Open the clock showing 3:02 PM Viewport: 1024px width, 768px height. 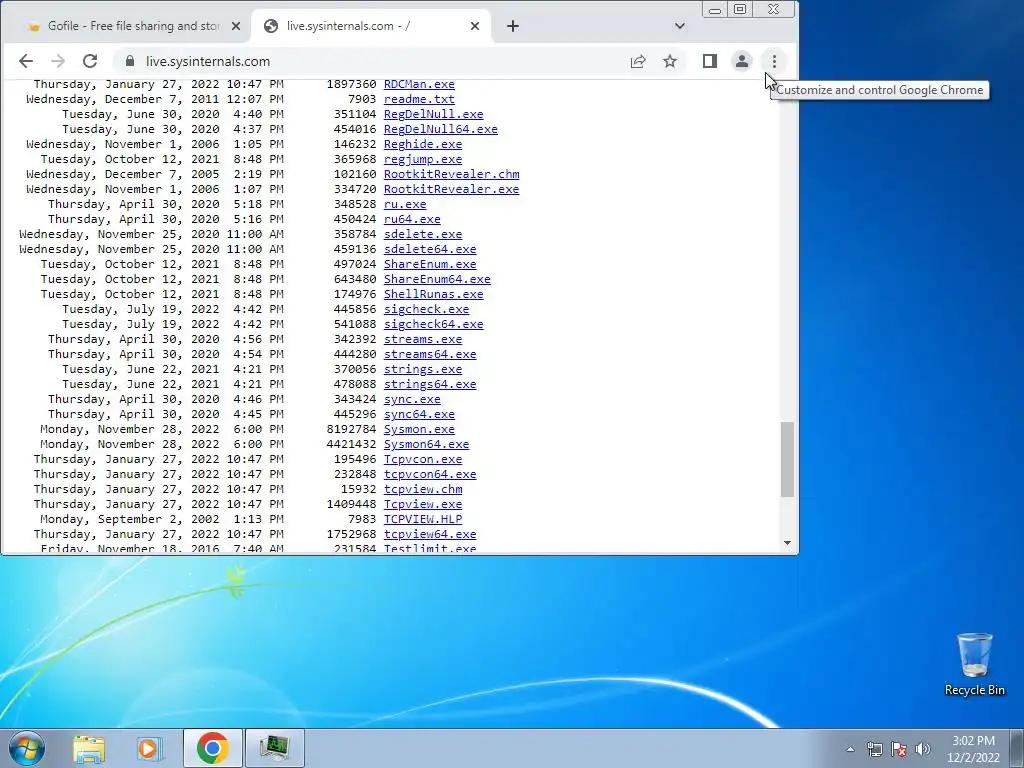click(973, 749)
